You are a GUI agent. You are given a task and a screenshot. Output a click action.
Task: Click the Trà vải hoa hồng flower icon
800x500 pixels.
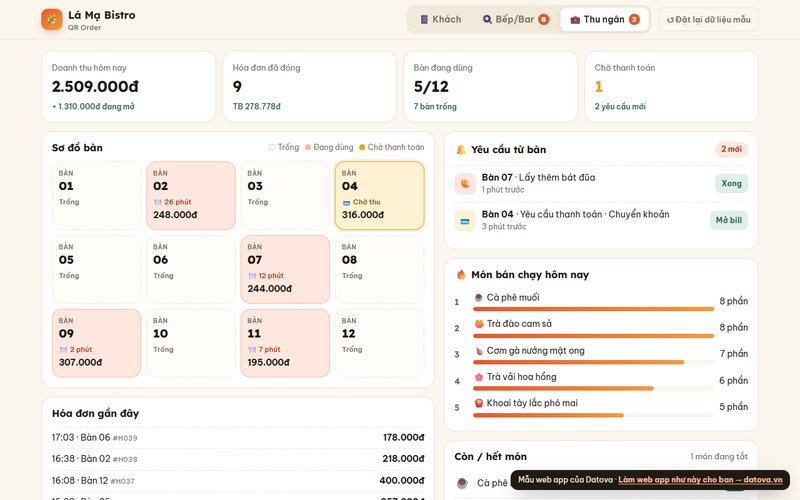pyautogui.click(x=479, y=377)
